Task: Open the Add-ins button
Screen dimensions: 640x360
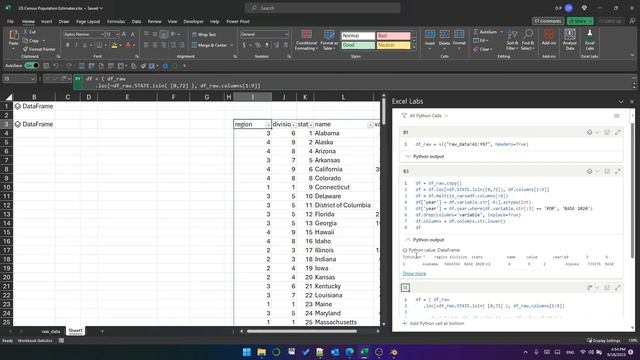Action: click(549, 37)
